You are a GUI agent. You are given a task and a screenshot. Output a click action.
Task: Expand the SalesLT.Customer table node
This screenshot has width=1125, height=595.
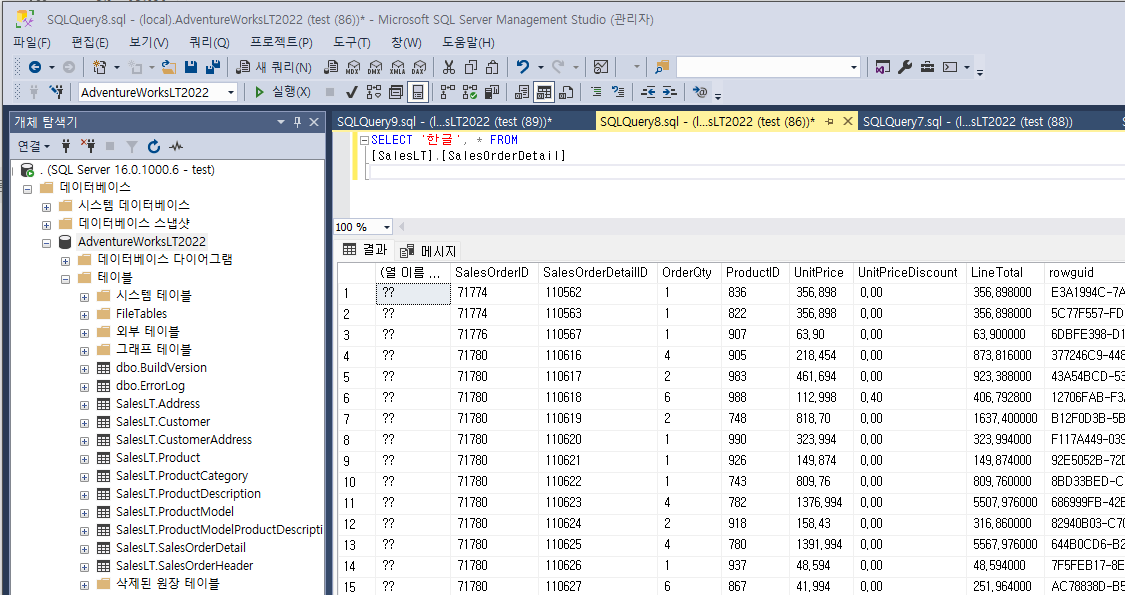(x=84, y=423)
